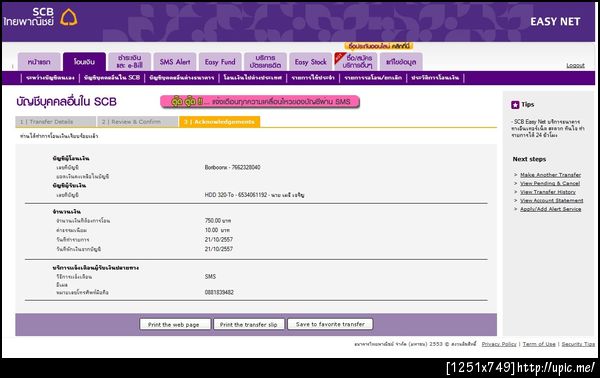
Task: Open View Account Statement link
Action: [x=551, y=200]
